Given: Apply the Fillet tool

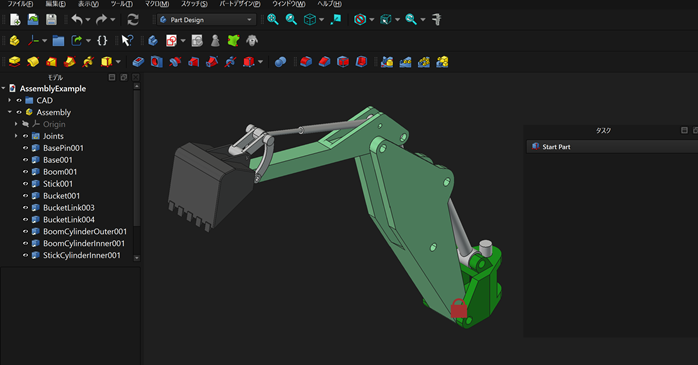Looking at the screenshot, I should point(306,61).
